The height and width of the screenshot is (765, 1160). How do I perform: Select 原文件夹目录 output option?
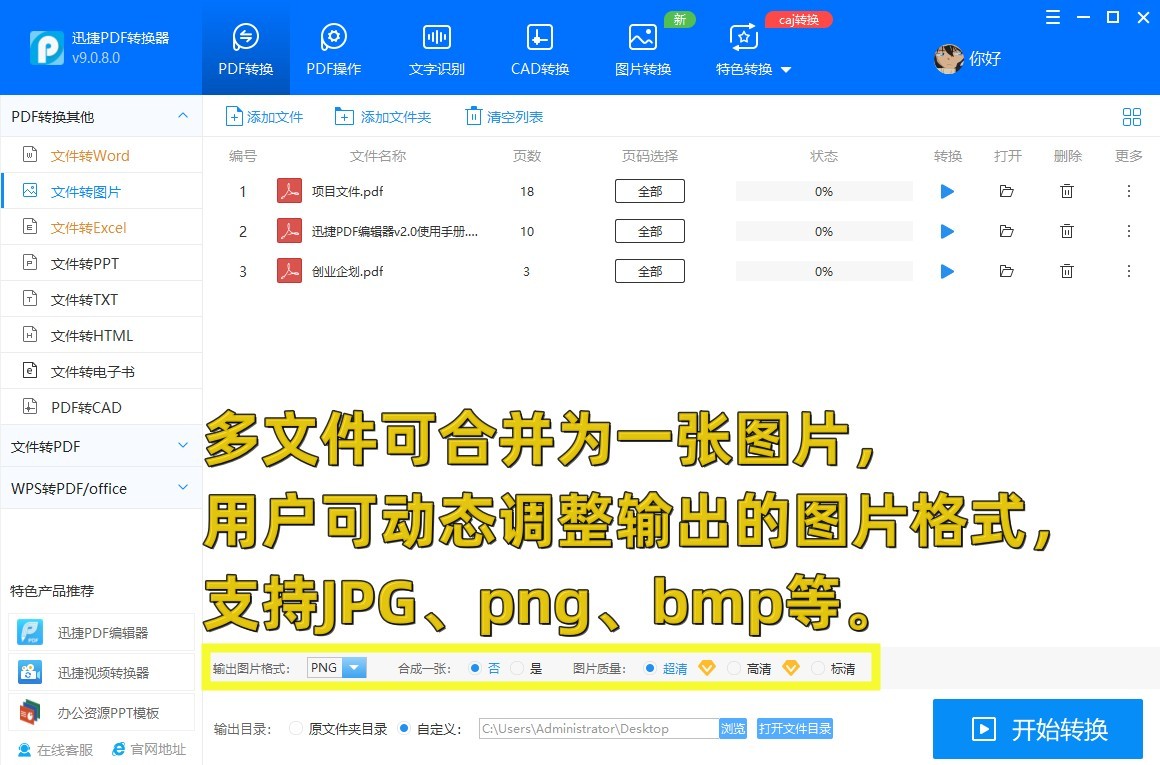[296, 729]
